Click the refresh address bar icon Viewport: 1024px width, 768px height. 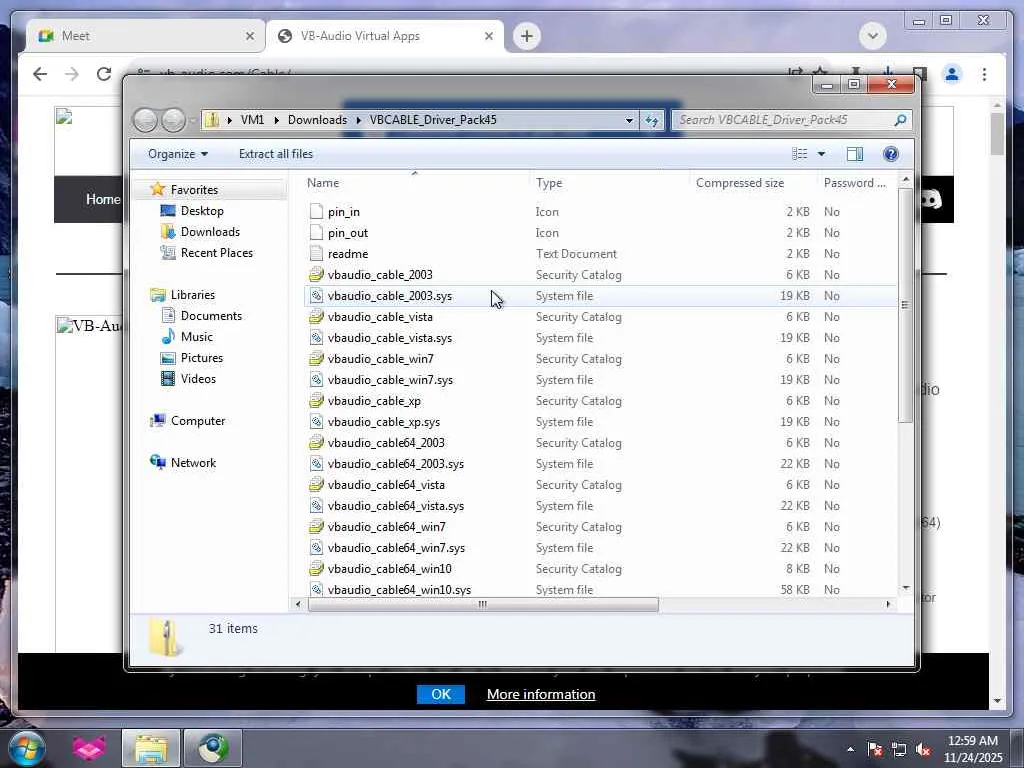coord(652,120)
